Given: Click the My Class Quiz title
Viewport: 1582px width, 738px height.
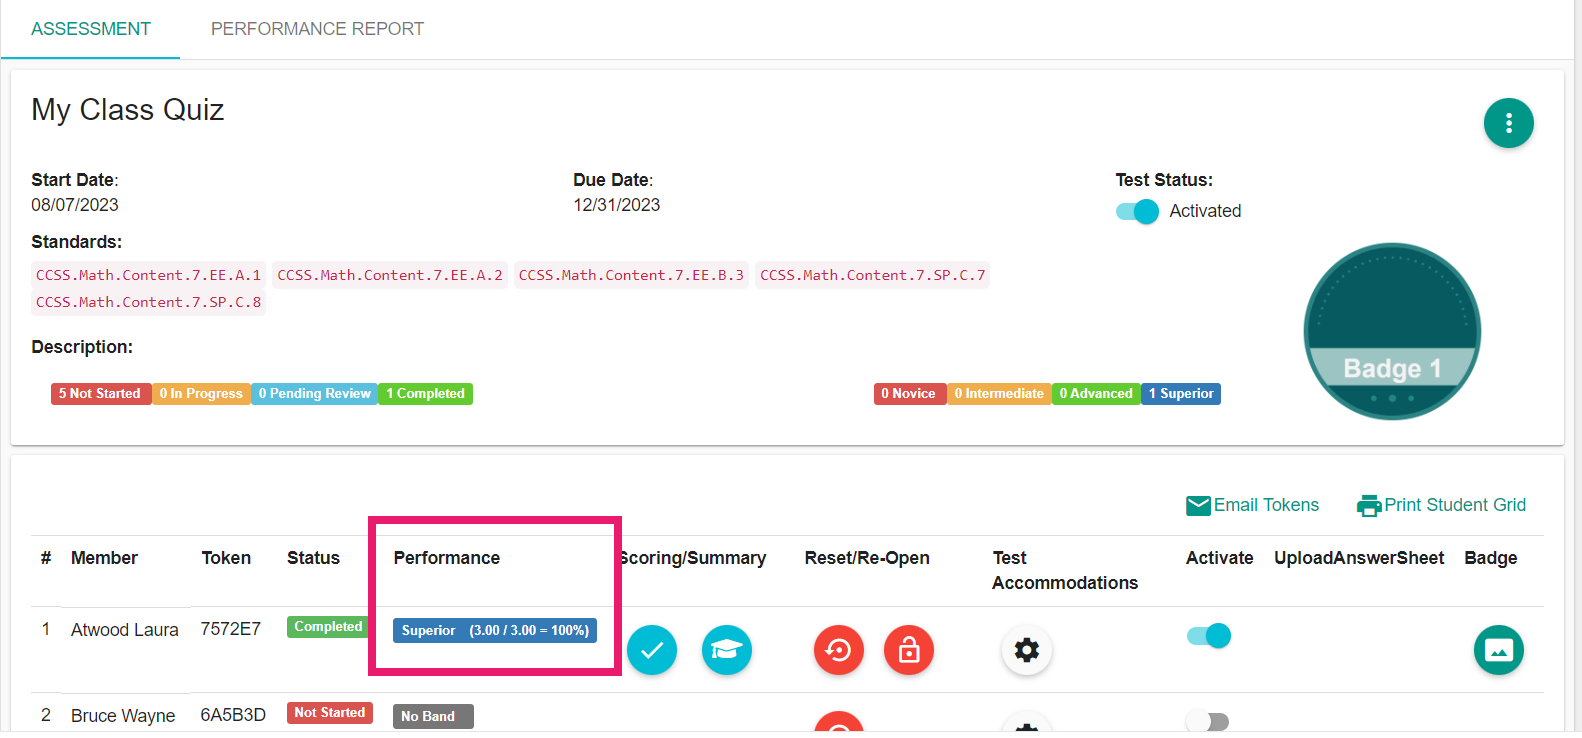Looking at the screenshot, I should click(x=128, y=110).
